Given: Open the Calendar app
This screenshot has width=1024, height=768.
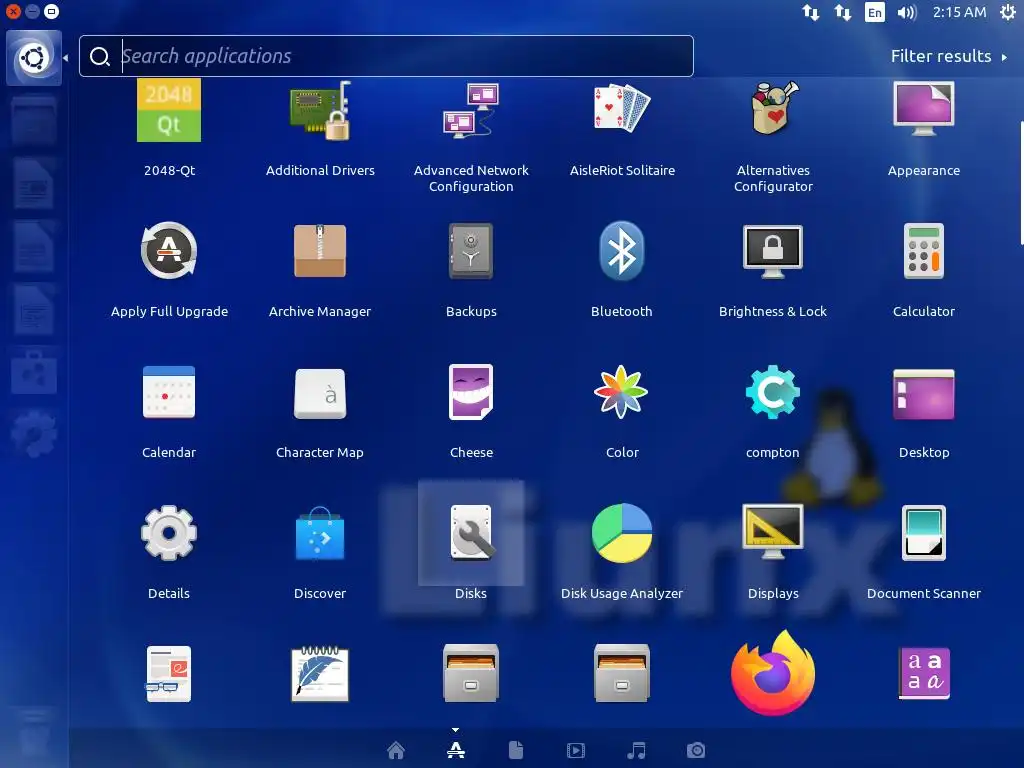Looking at the screenshot, I should coord(169,392).
